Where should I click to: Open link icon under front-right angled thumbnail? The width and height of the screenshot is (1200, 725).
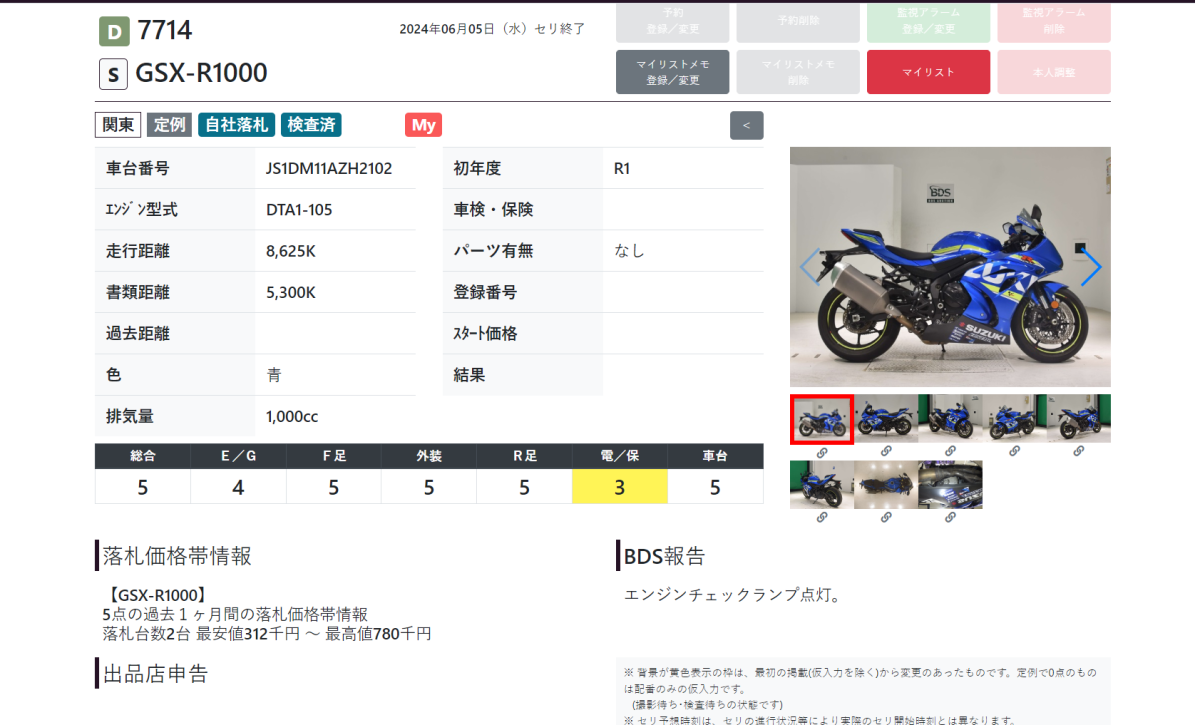1014,452
